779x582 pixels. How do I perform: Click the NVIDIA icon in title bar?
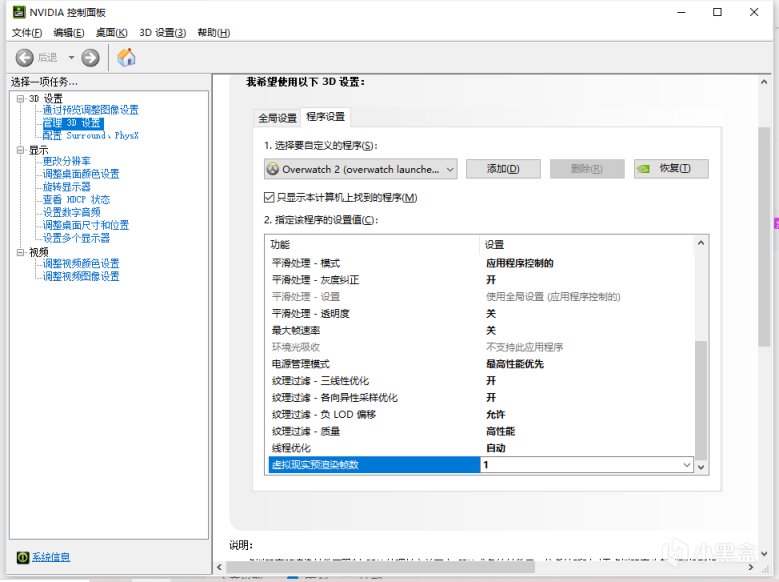click(x=19, y=12)
